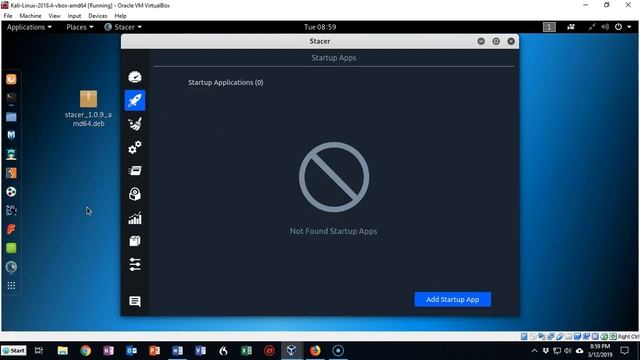Open Excel from the Windows taskbar
The image size is (640, 360).
pyautogui.click(x=246, y=351)
